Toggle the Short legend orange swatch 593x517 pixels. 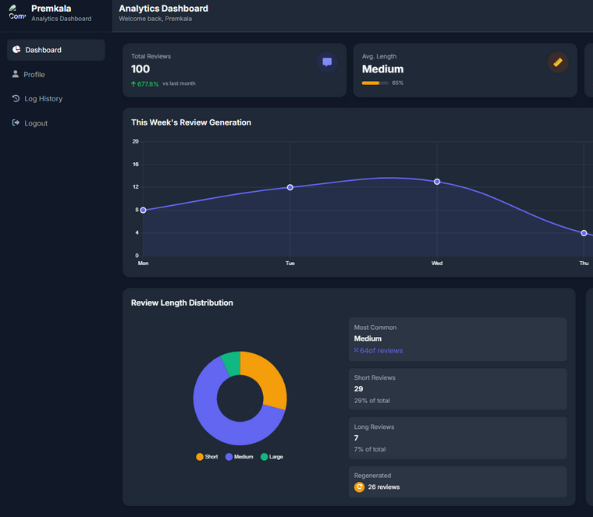tap(200, 457)
